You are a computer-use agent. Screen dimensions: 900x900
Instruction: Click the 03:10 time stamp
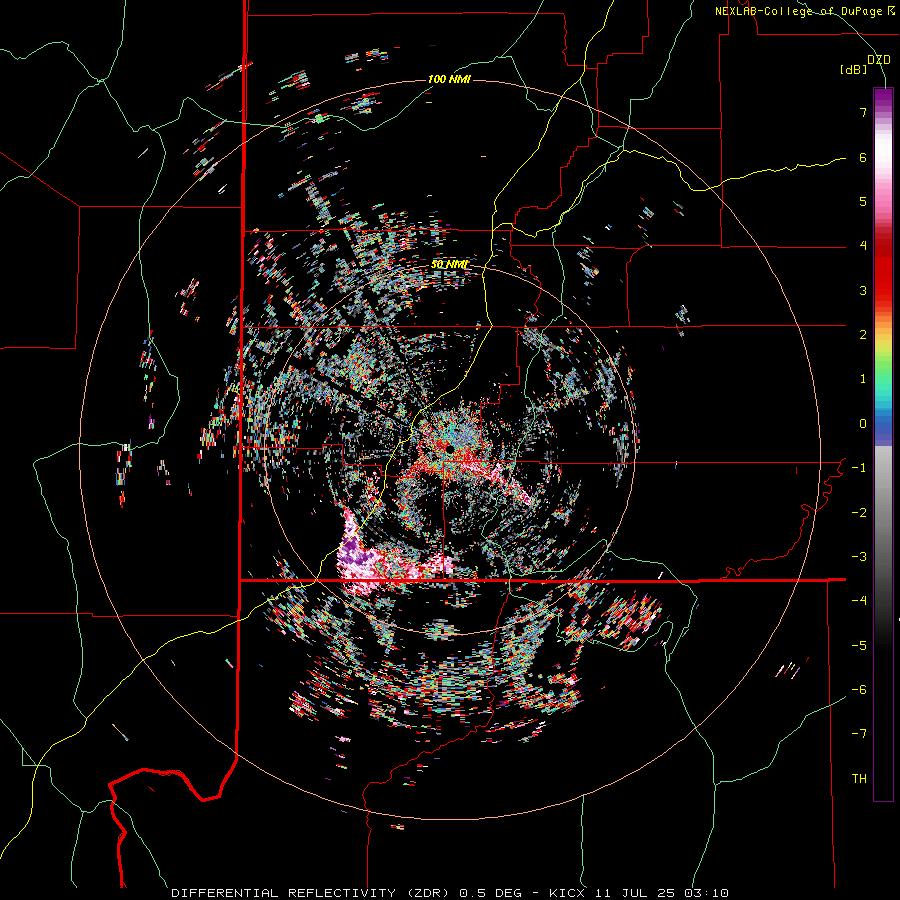point(705,893)
